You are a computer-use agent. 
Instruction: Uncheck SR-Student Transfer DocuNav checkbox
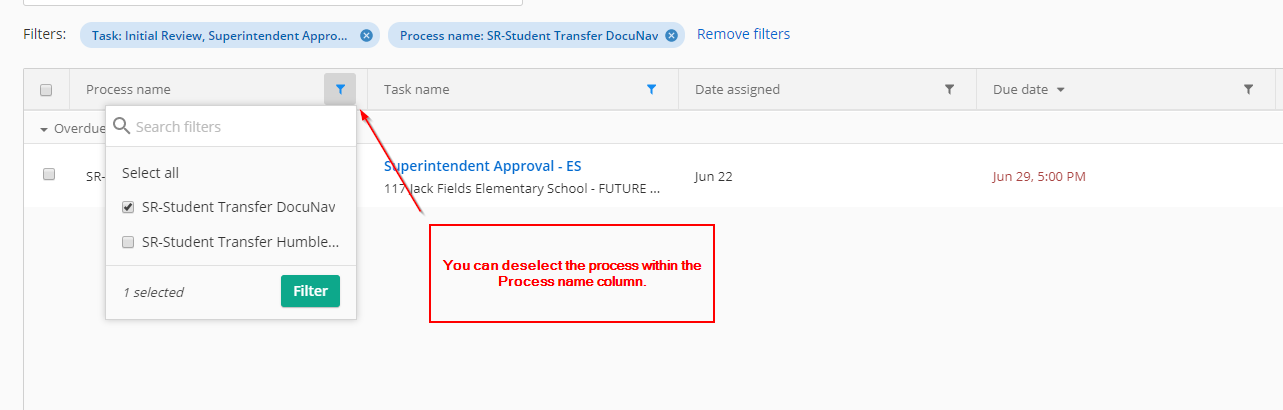pyautogui.click(x=128, y=207)
